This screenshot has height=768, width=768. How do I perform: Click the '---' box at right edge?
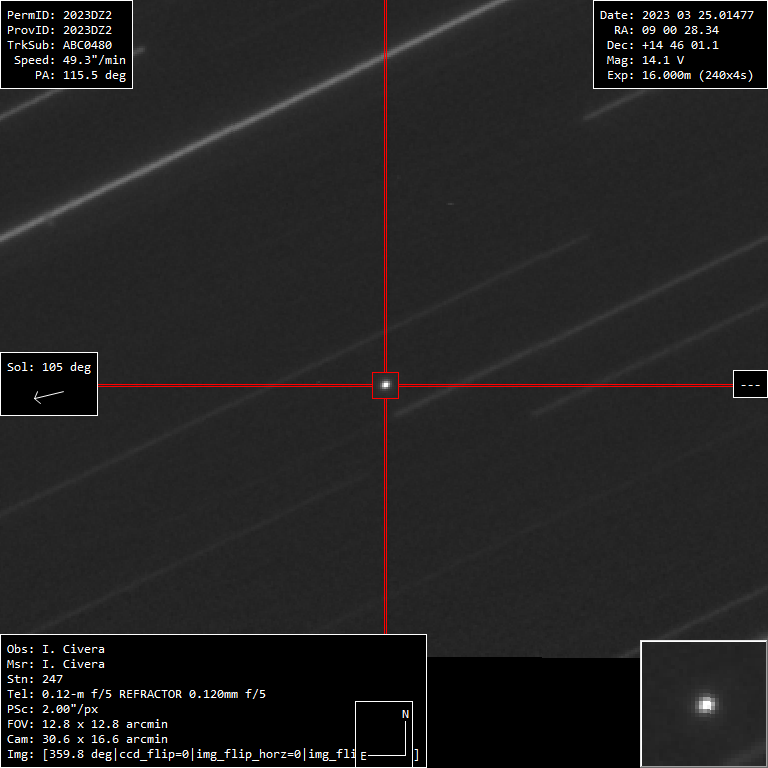coord(750,384)
